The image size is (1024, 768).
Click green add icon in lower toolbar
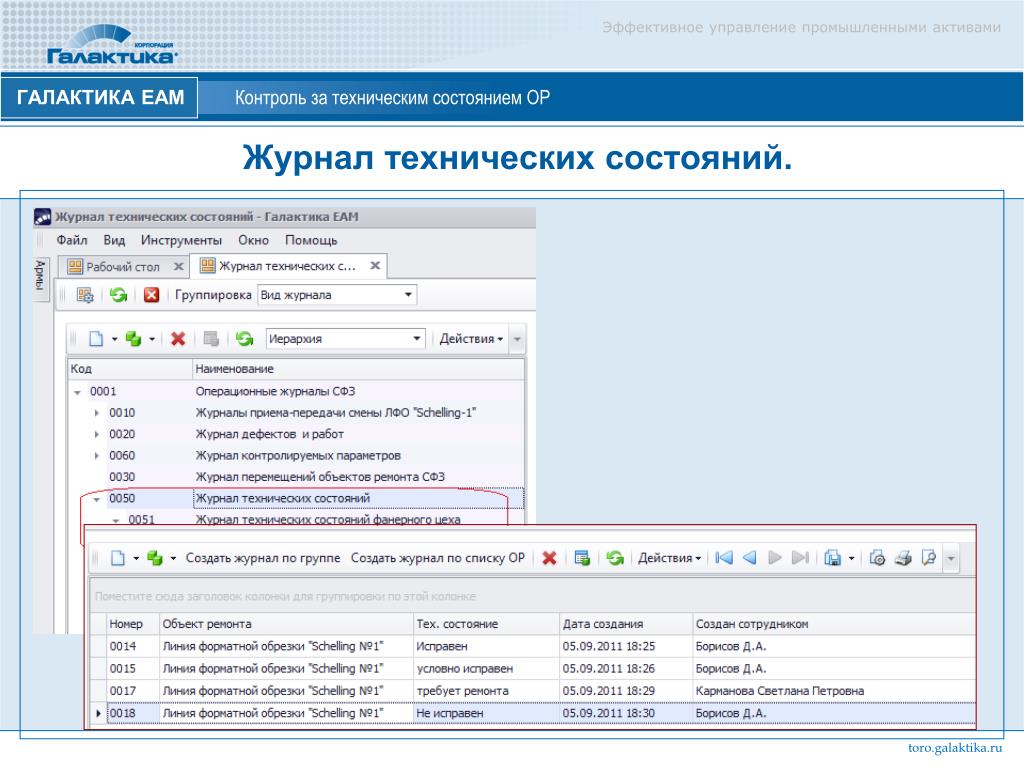(x=155, y=558)
